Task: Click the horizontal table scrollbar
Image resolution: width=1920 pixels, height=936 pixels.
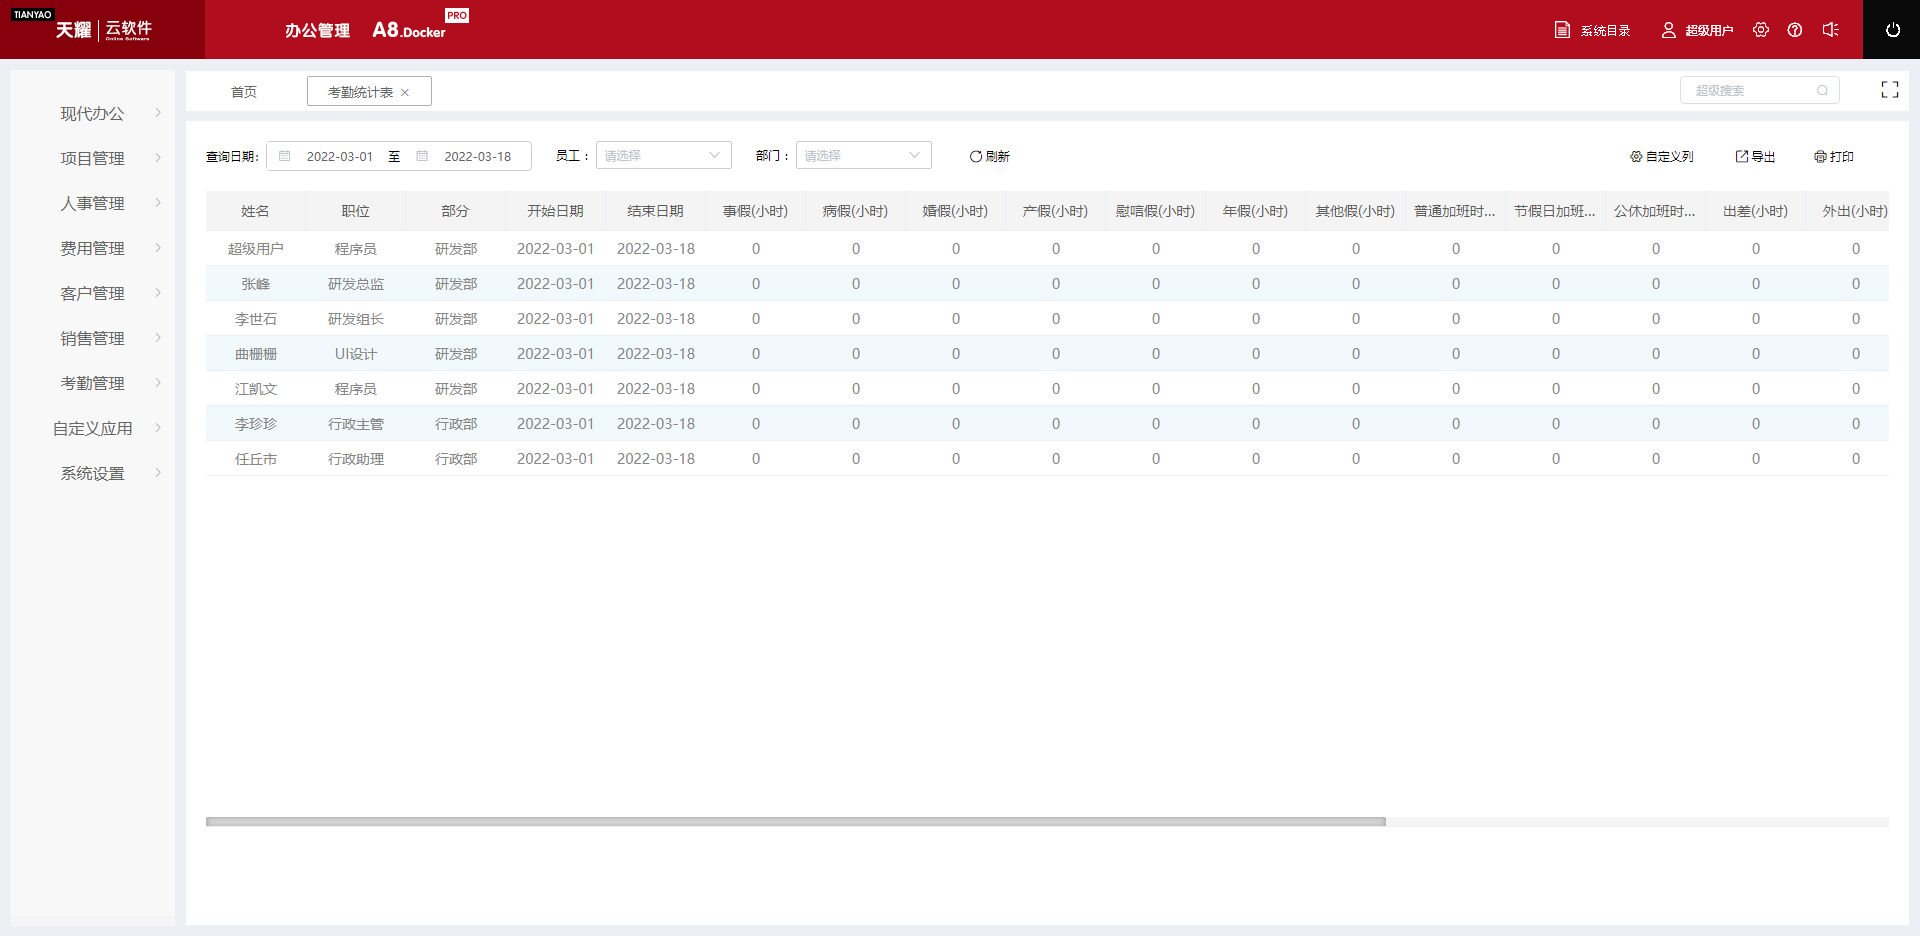Action: coord(795,822)
